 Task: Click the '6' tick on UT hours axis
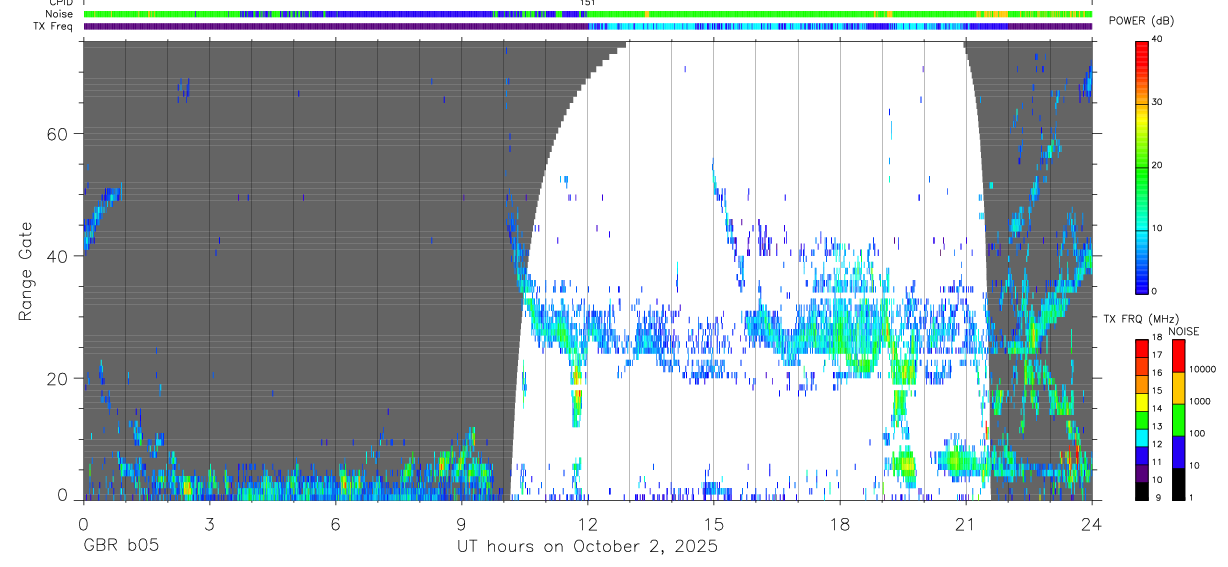click(x=335, y=524)
